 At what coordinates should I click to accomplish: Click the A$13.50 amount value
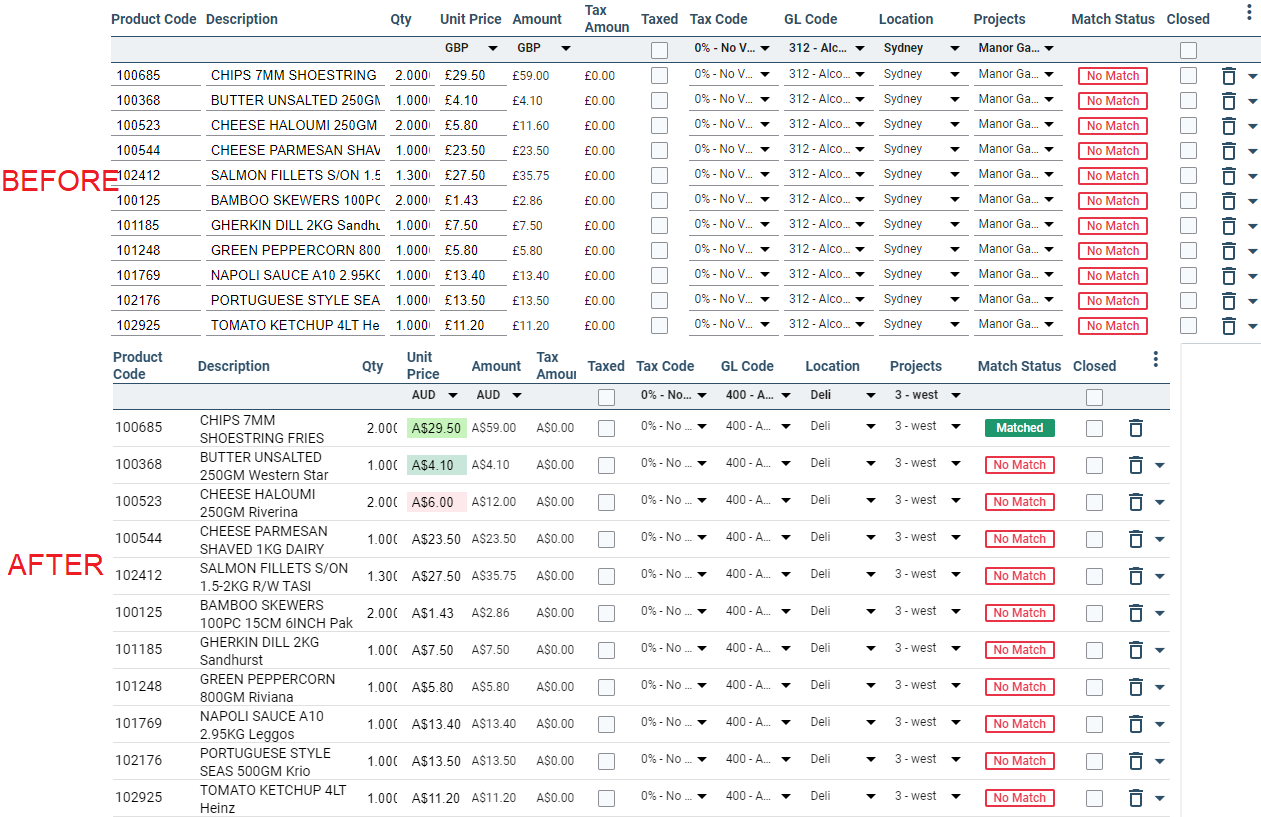494,761
